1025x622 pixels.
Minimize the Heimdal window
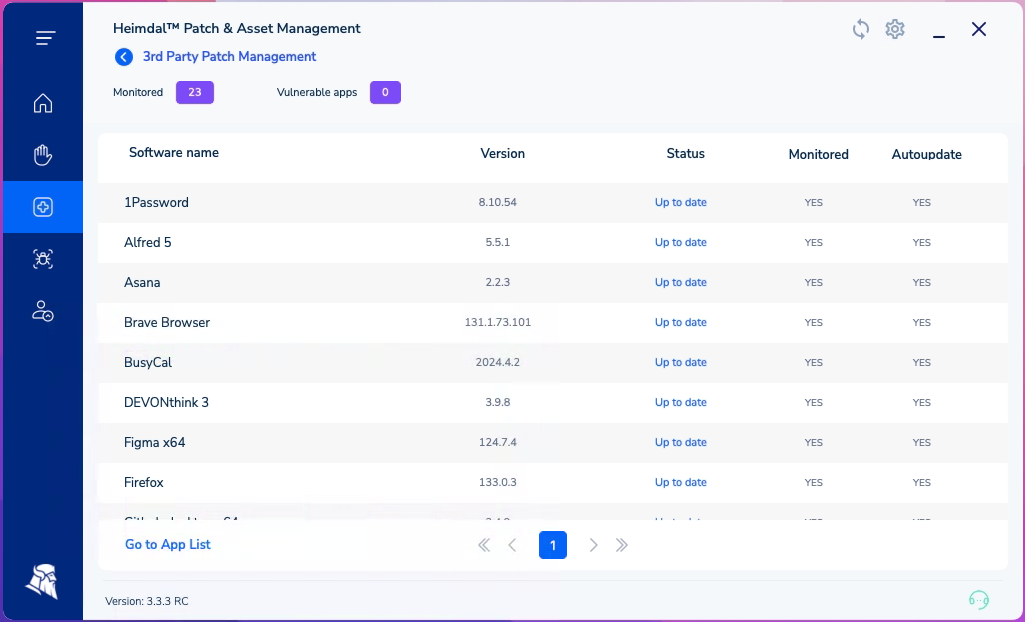coord(939,37)
